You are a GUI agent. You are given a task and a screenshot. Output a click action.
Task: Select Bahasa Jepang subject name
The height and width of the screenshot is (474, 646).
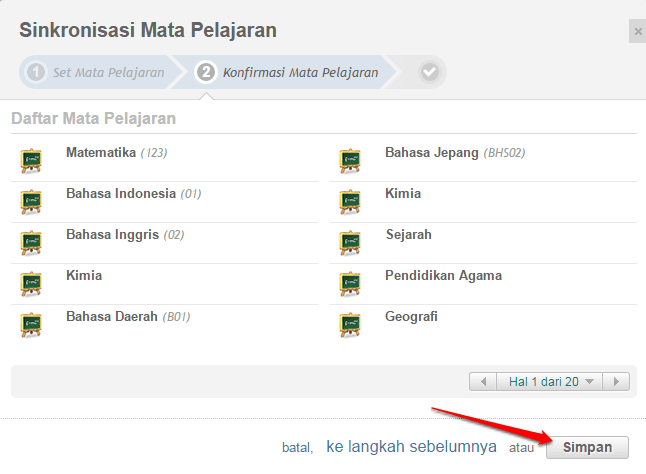[x=431, y=153]
